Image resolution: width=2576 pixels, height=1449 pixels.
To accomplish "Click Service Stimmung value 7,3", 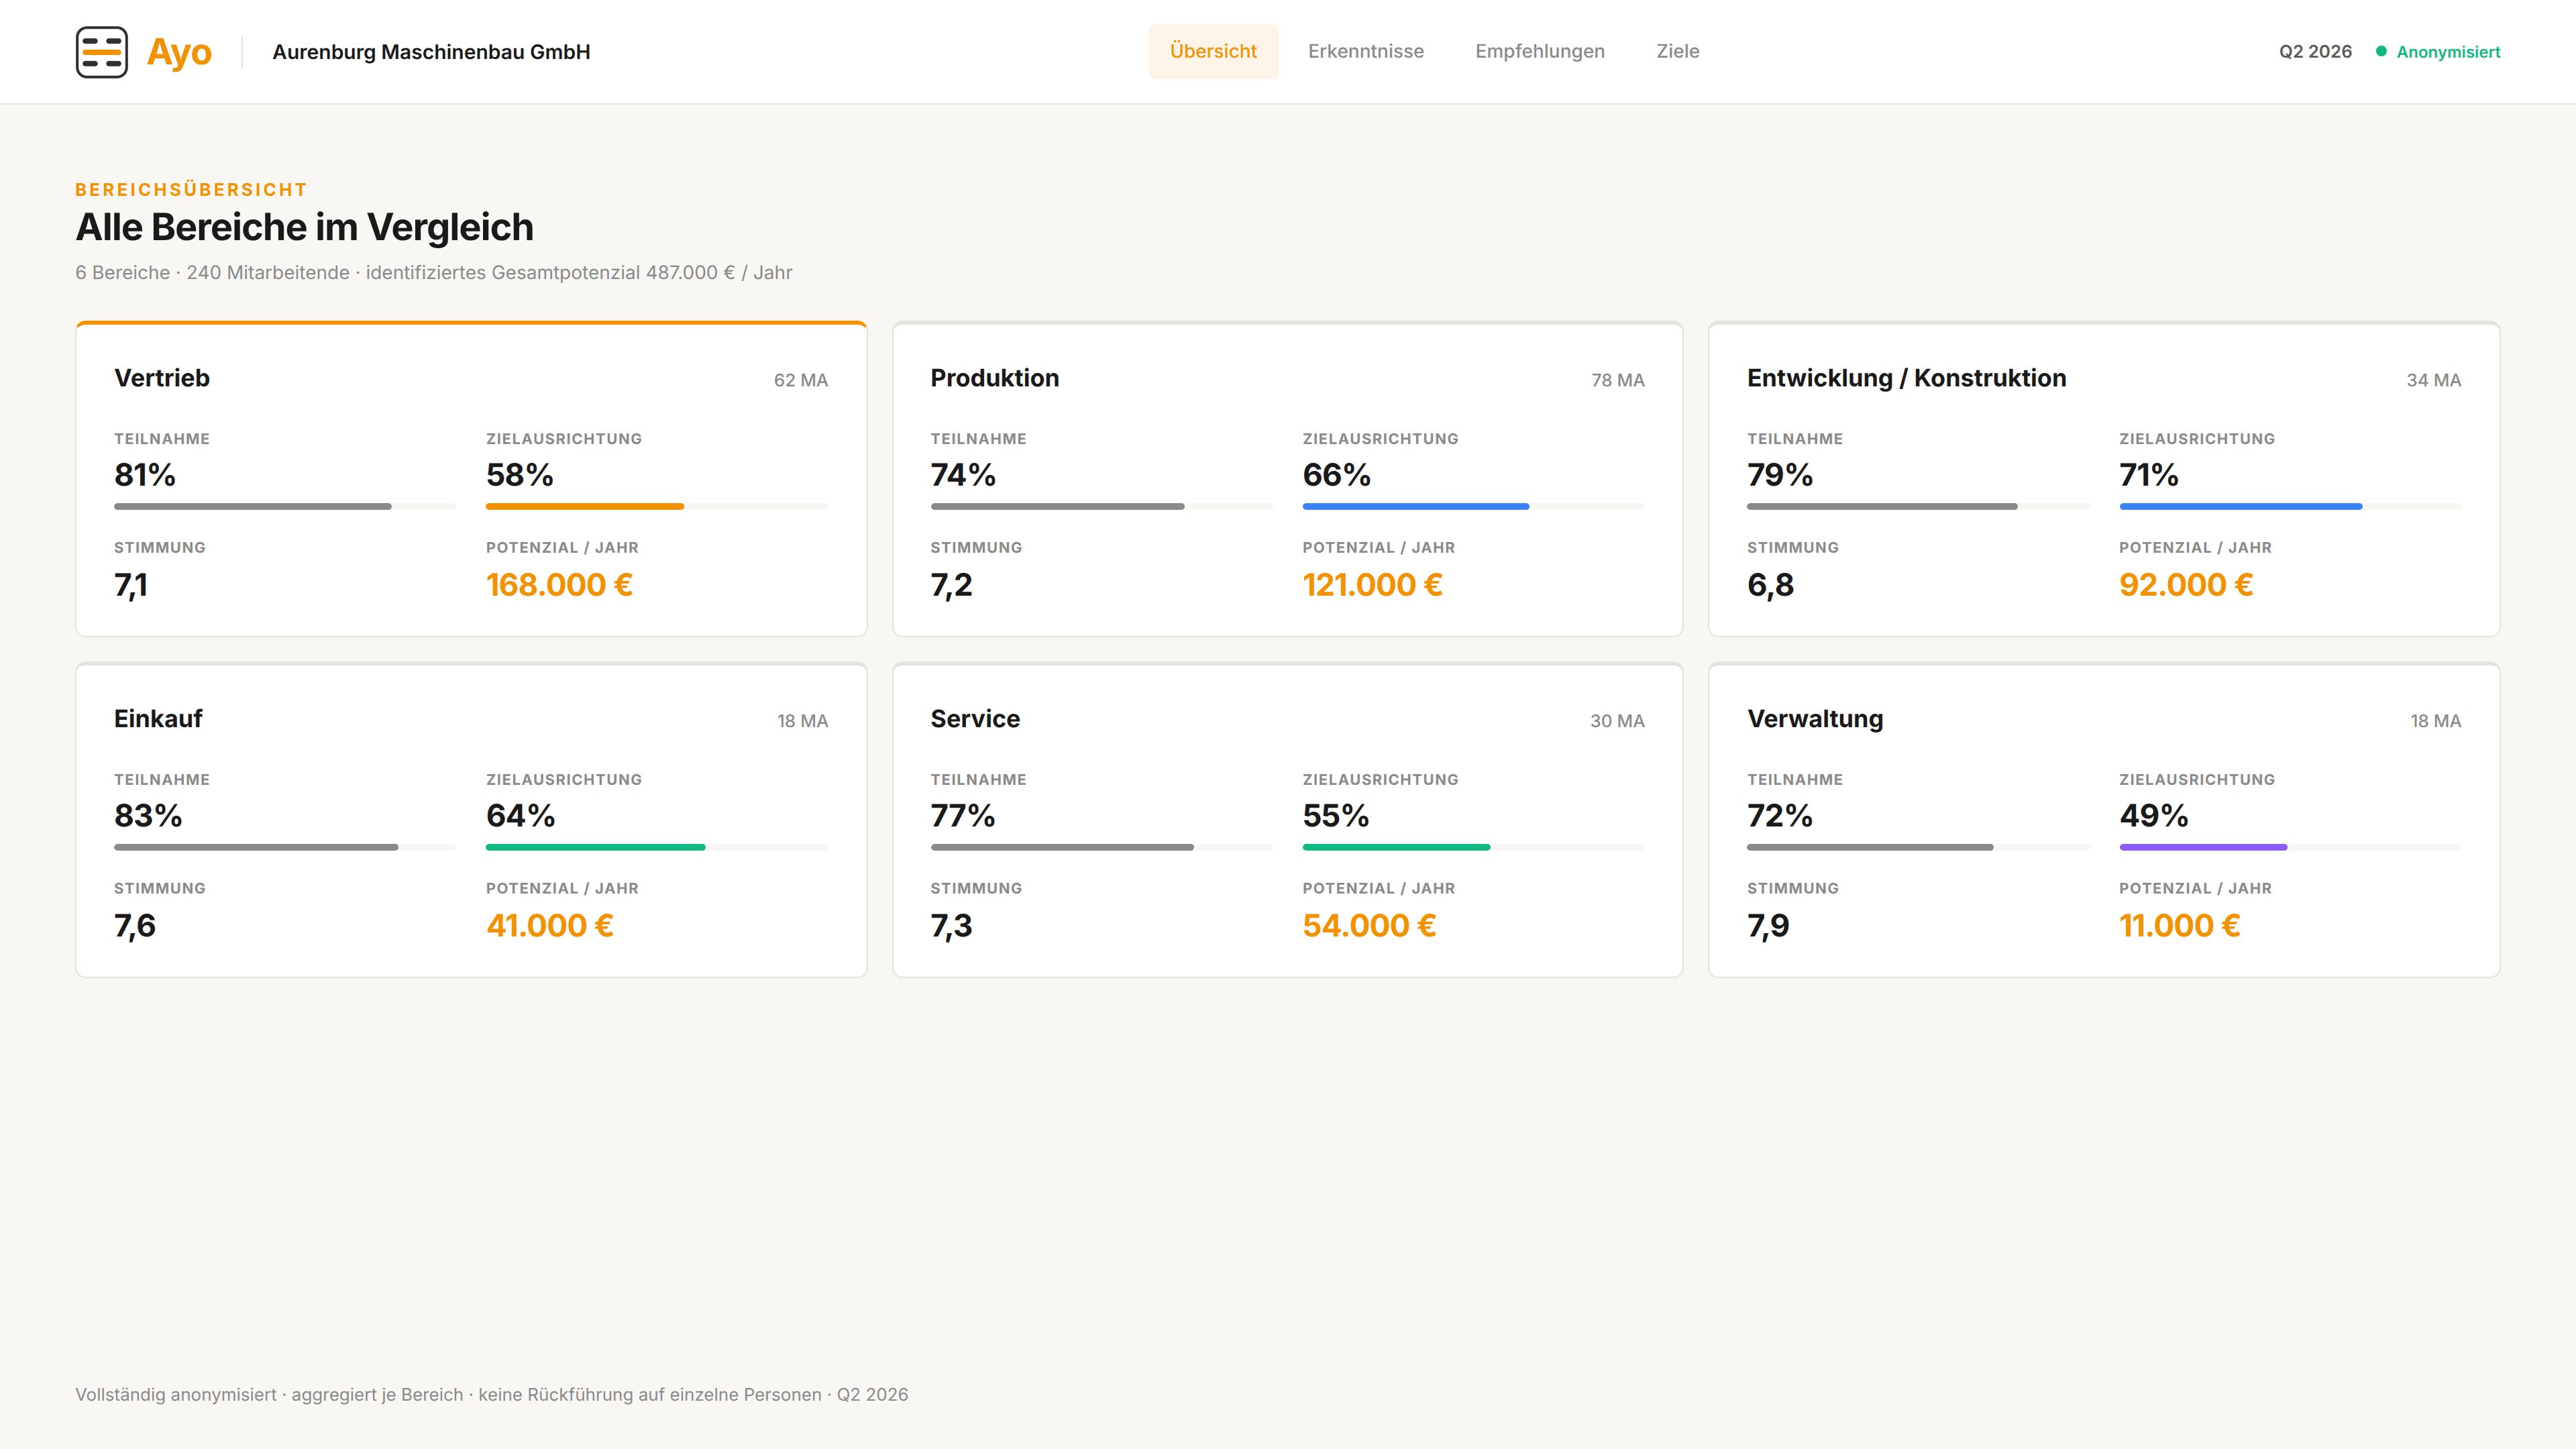I will [951, 926].
